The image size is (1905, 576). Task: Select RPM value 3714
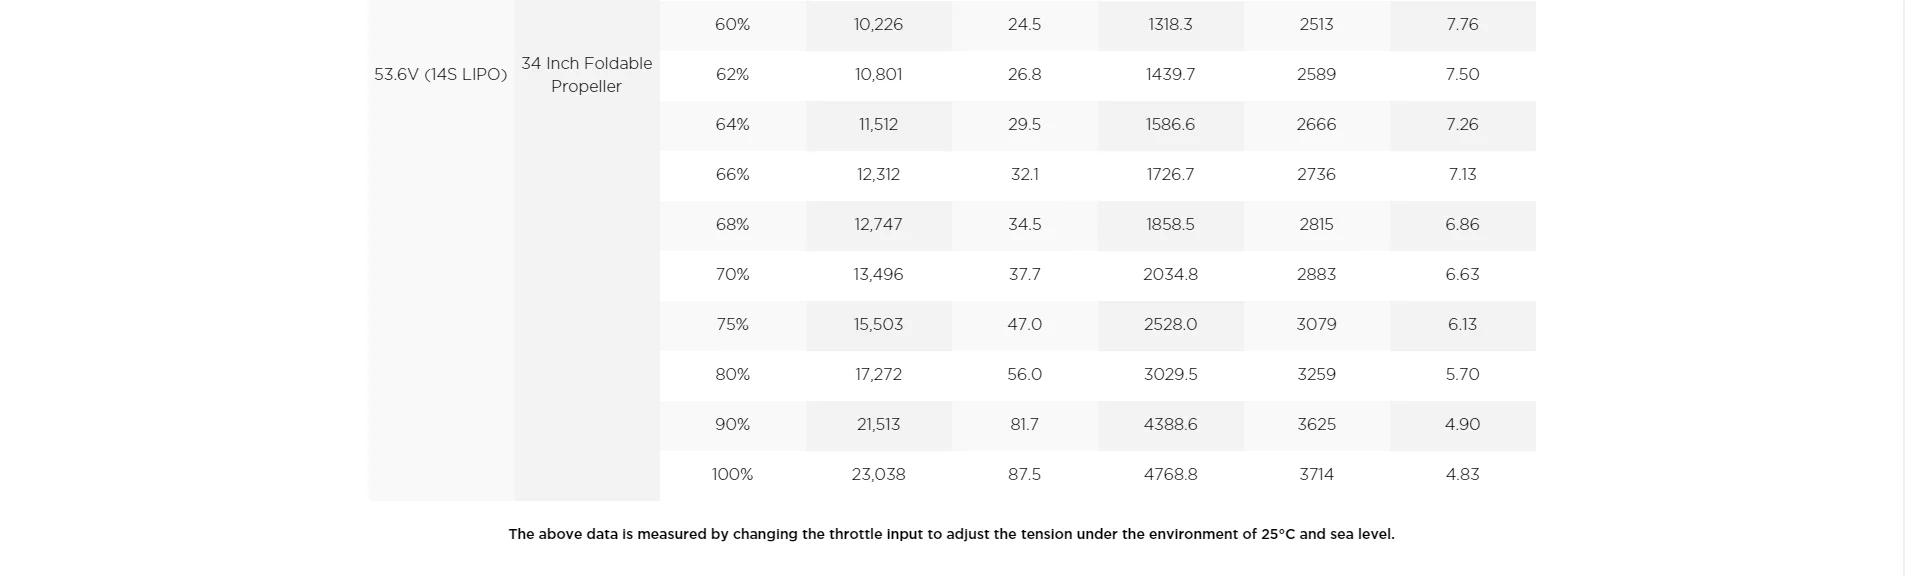(1317, 475)
